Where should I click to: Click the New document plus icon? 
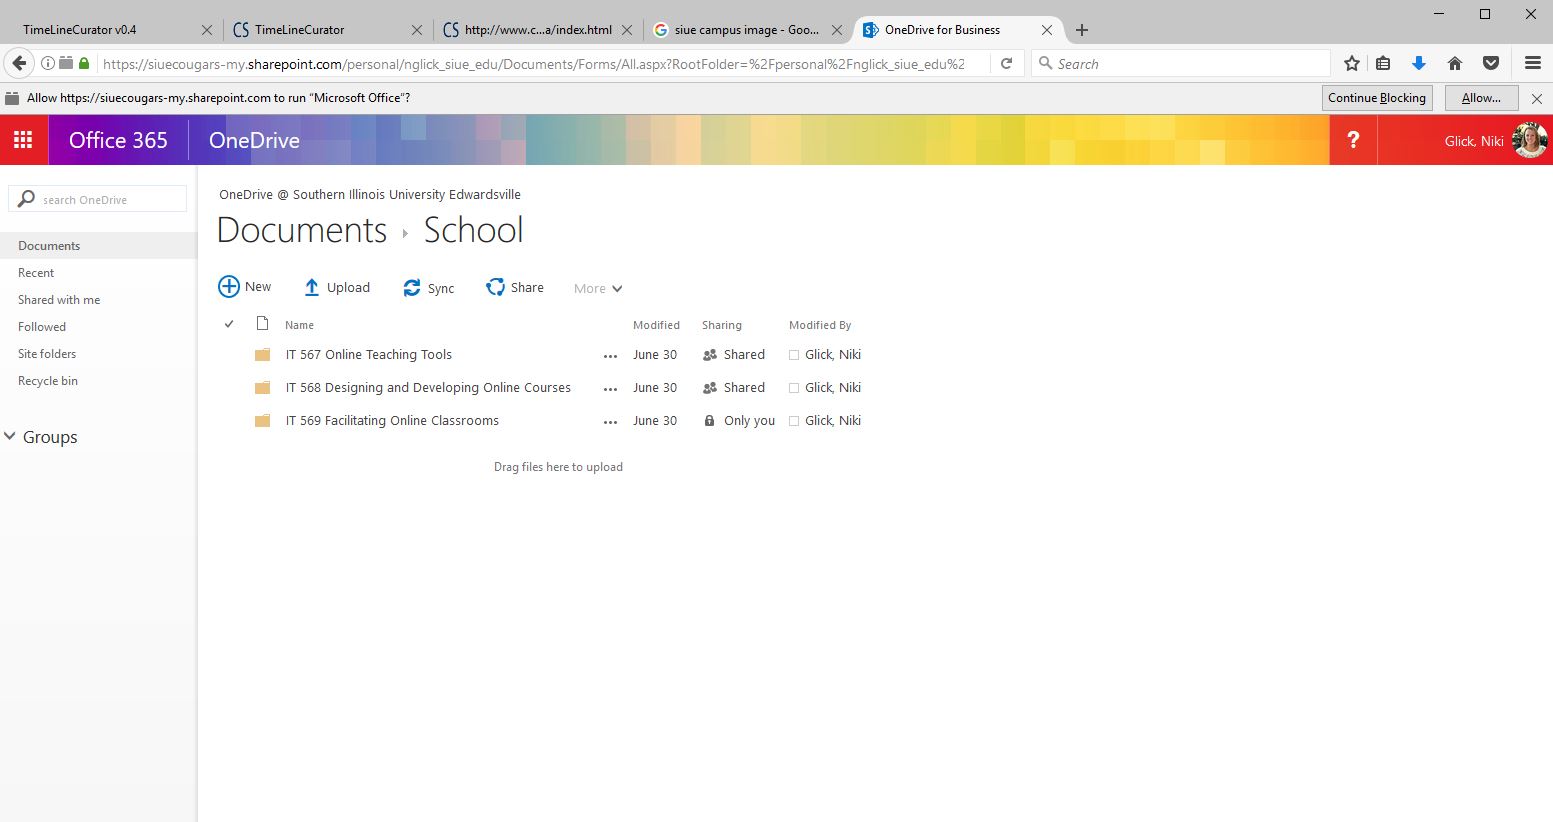coord(229,287)
